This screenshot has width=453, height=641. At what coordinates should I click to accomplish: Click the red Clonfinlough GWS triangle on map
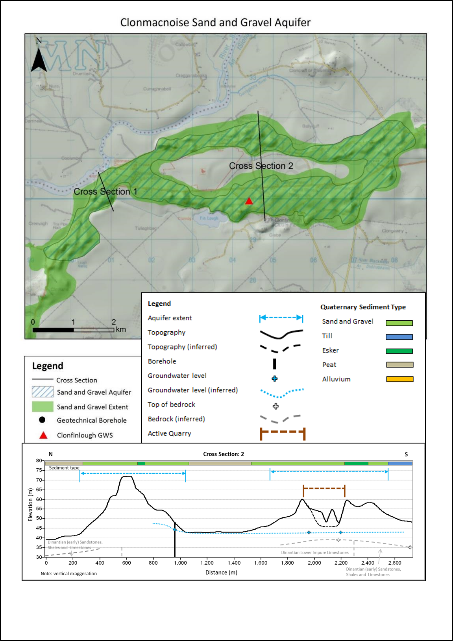[x=249, y=201]
